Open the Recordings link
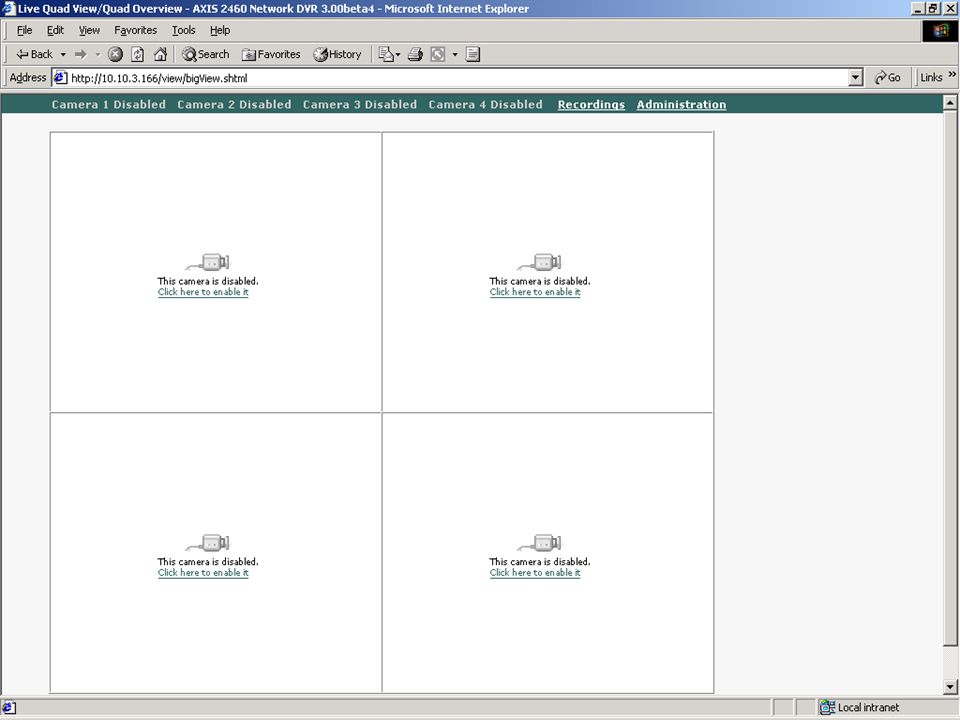 pos(591,105)
